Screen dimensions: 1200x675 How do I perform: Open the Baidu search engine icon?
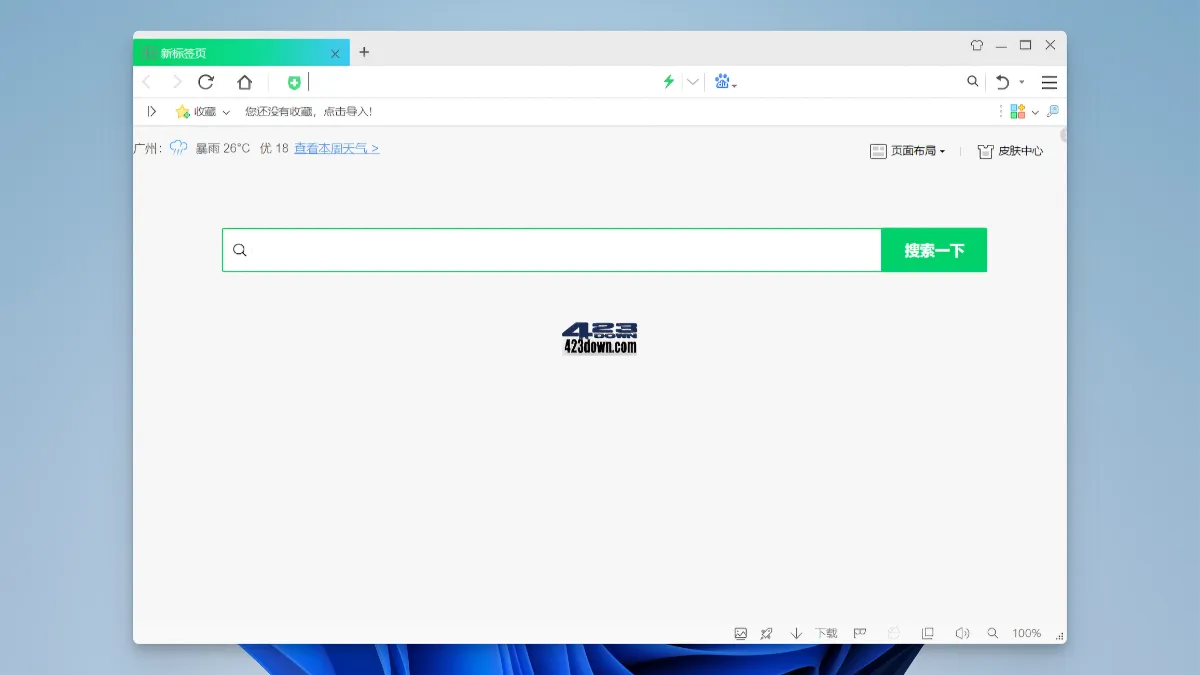pyautogui.click(x=721, y=82)
